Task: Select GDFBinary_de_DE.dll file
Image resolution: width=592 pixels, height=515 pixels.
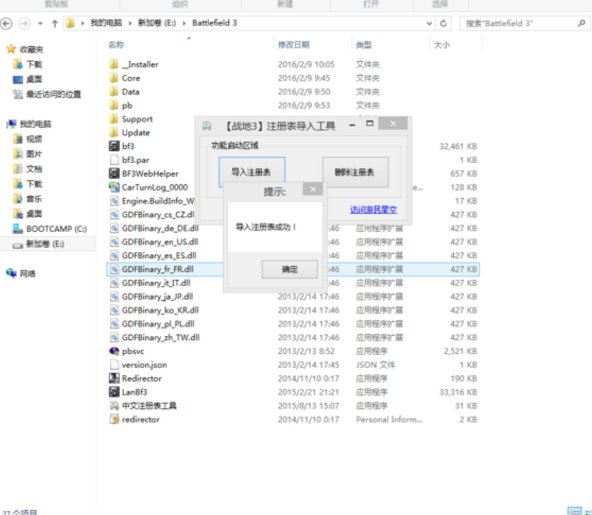Action: click(160, 228)
